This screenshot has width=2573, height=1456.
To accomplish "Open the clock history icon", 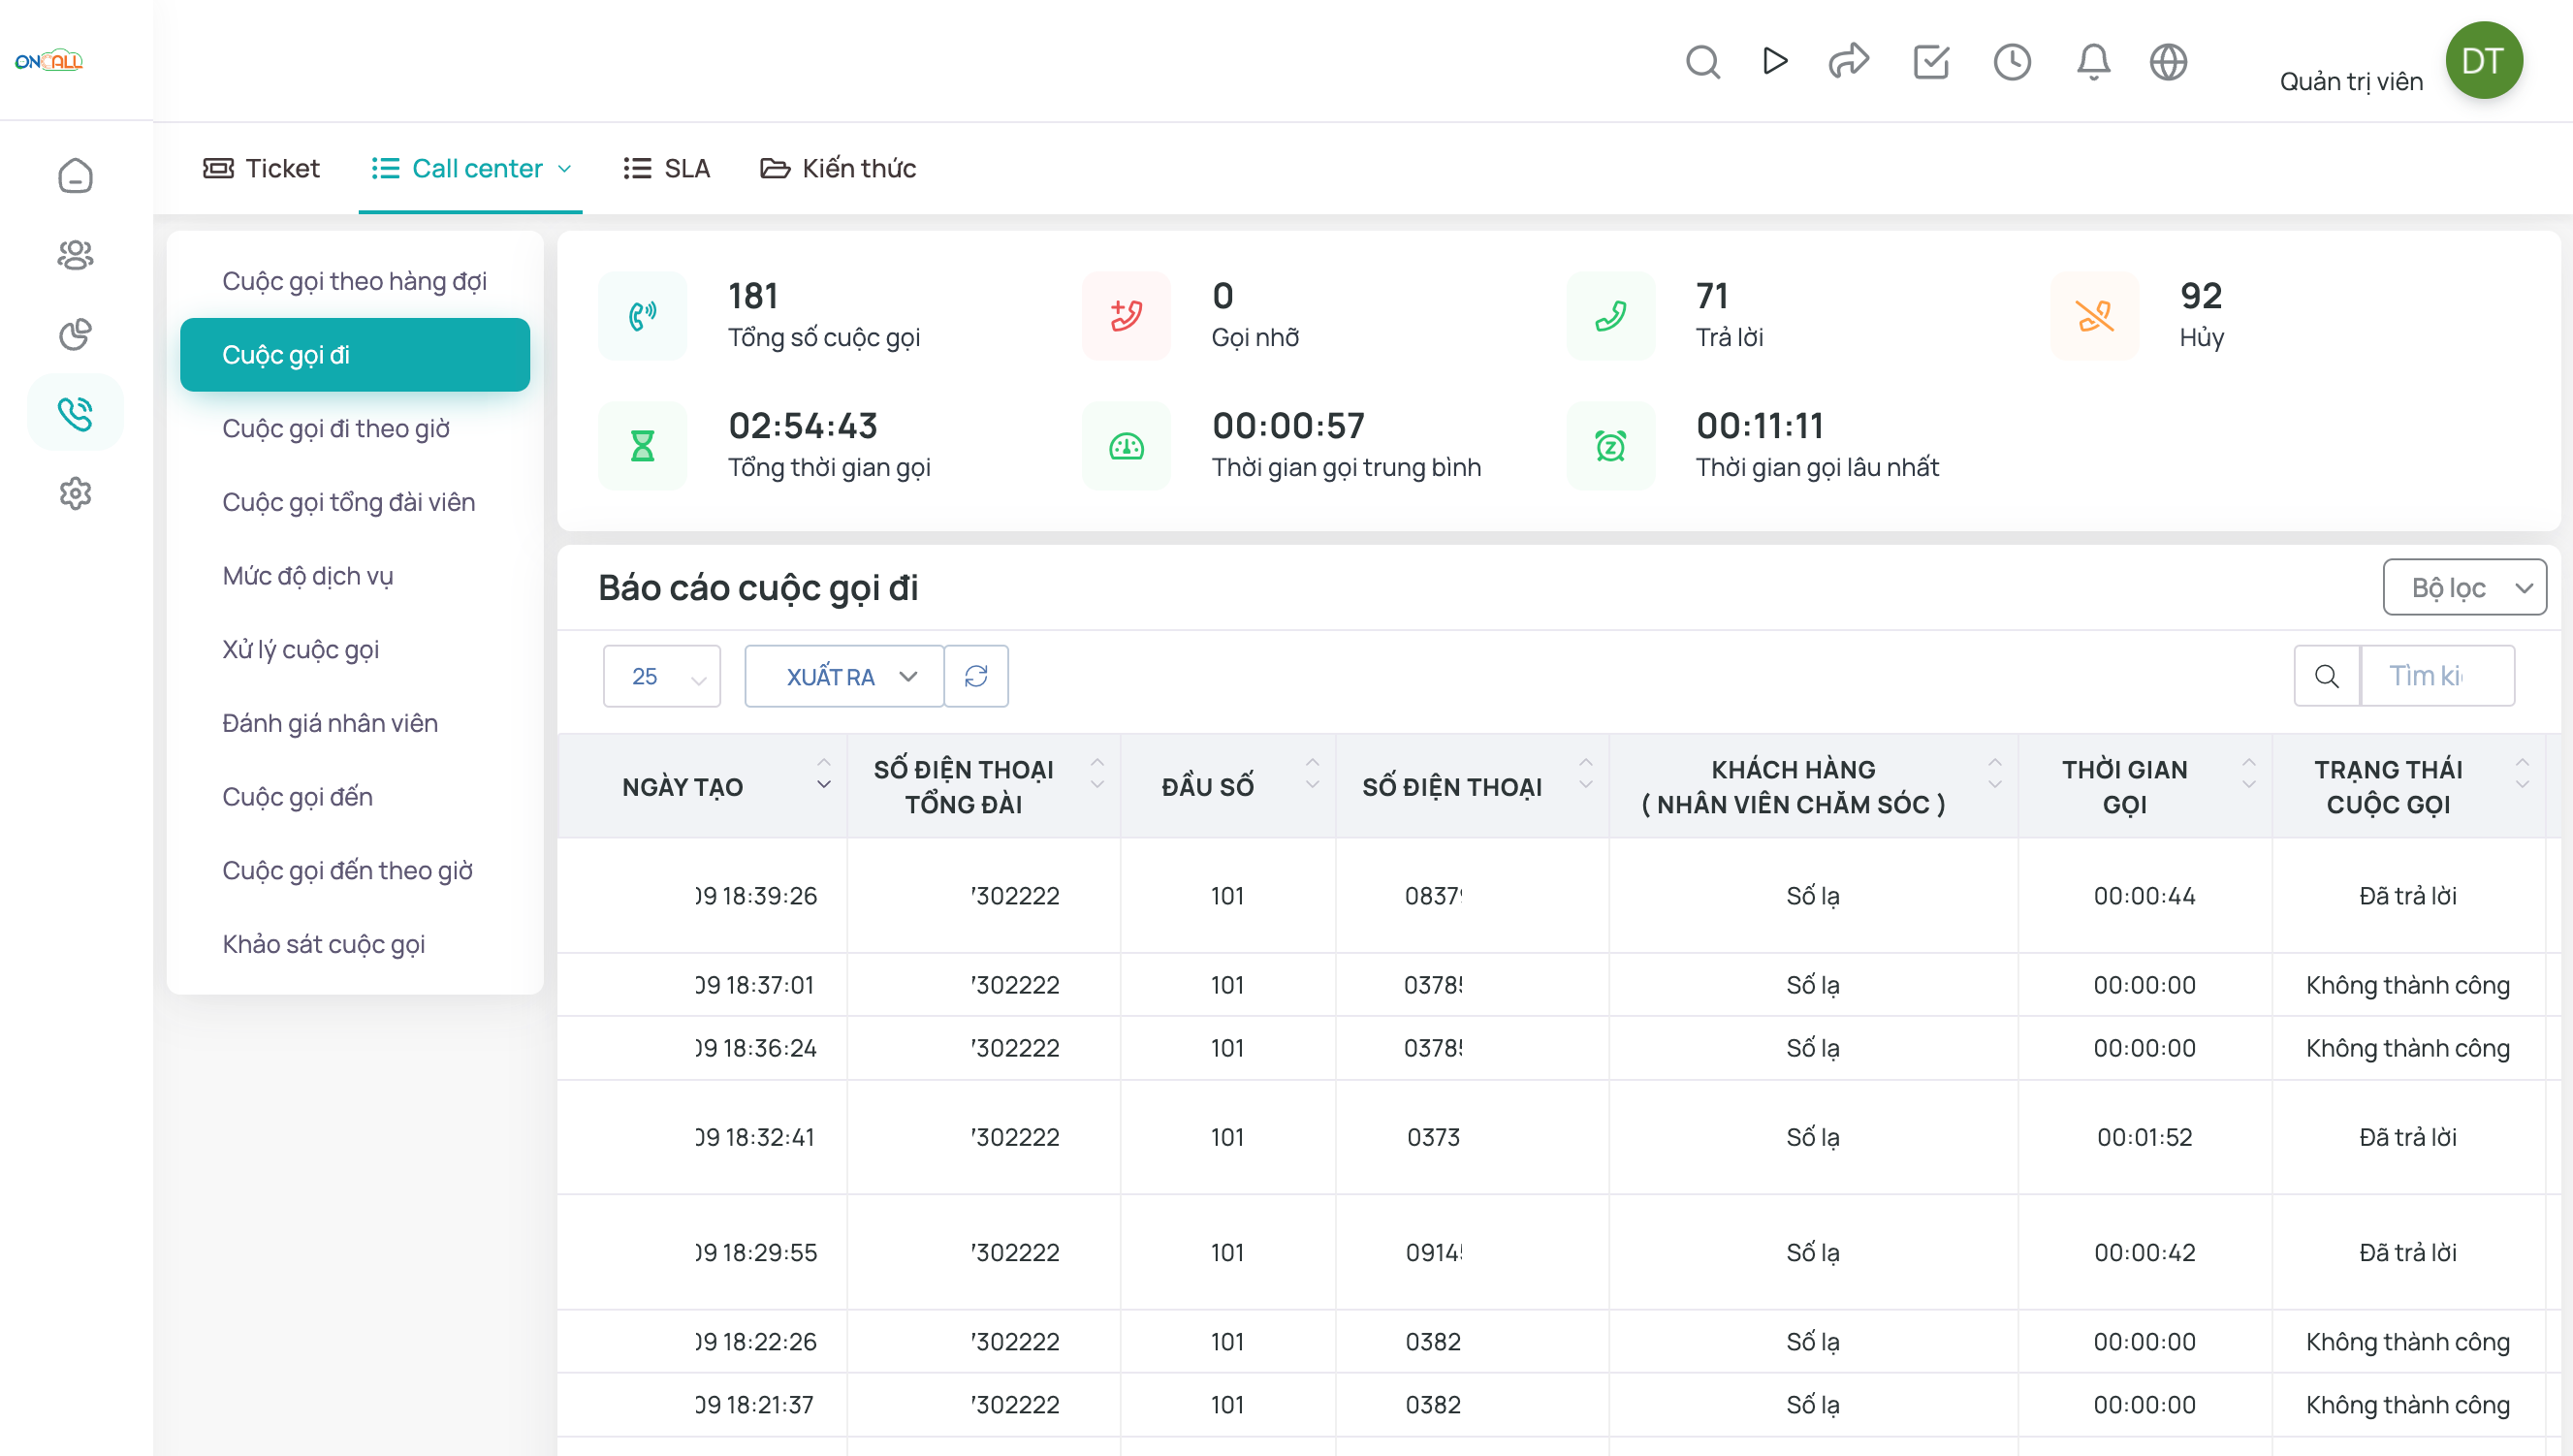I will (2011, 62).
